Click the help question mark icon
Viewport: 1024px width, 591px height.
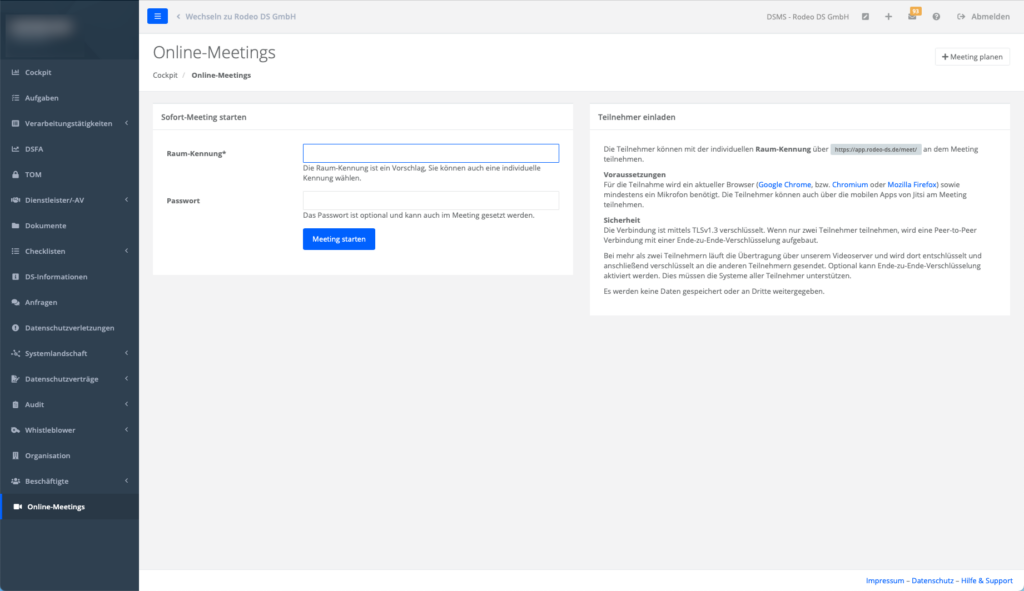pyautogui.click(x=936, y=17)
